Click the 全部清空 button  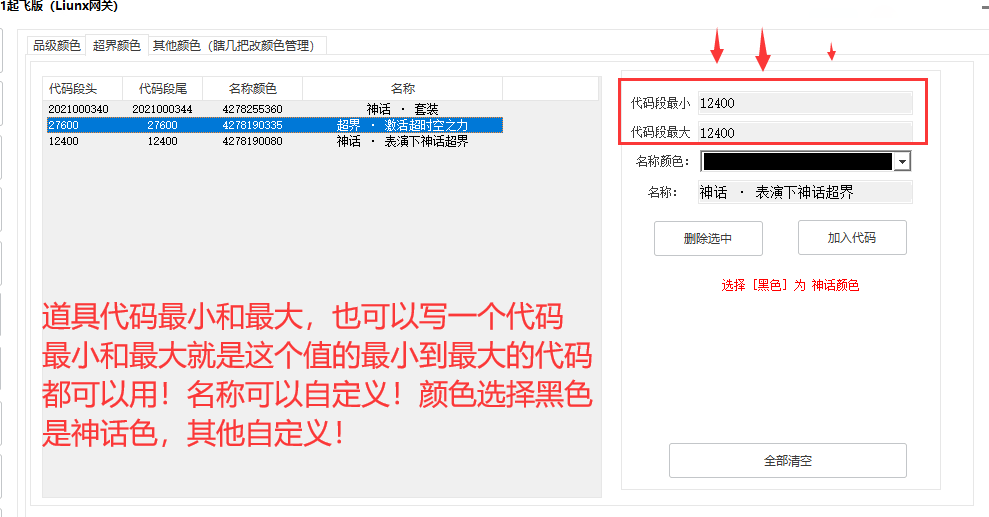point(788,461)
